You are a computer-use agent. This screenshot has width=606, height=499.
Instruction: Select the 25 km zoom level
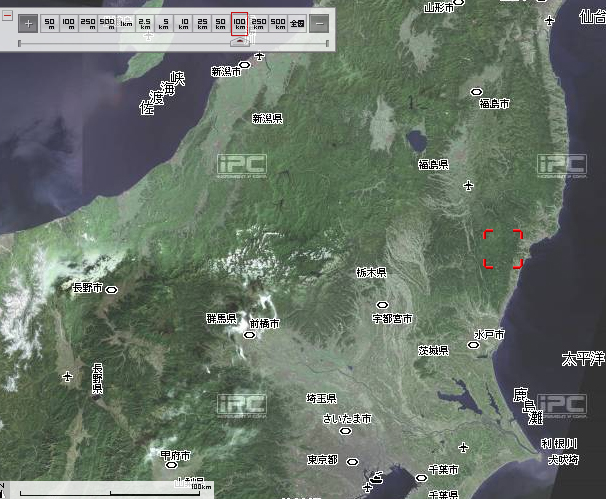(x=203, y=23)
